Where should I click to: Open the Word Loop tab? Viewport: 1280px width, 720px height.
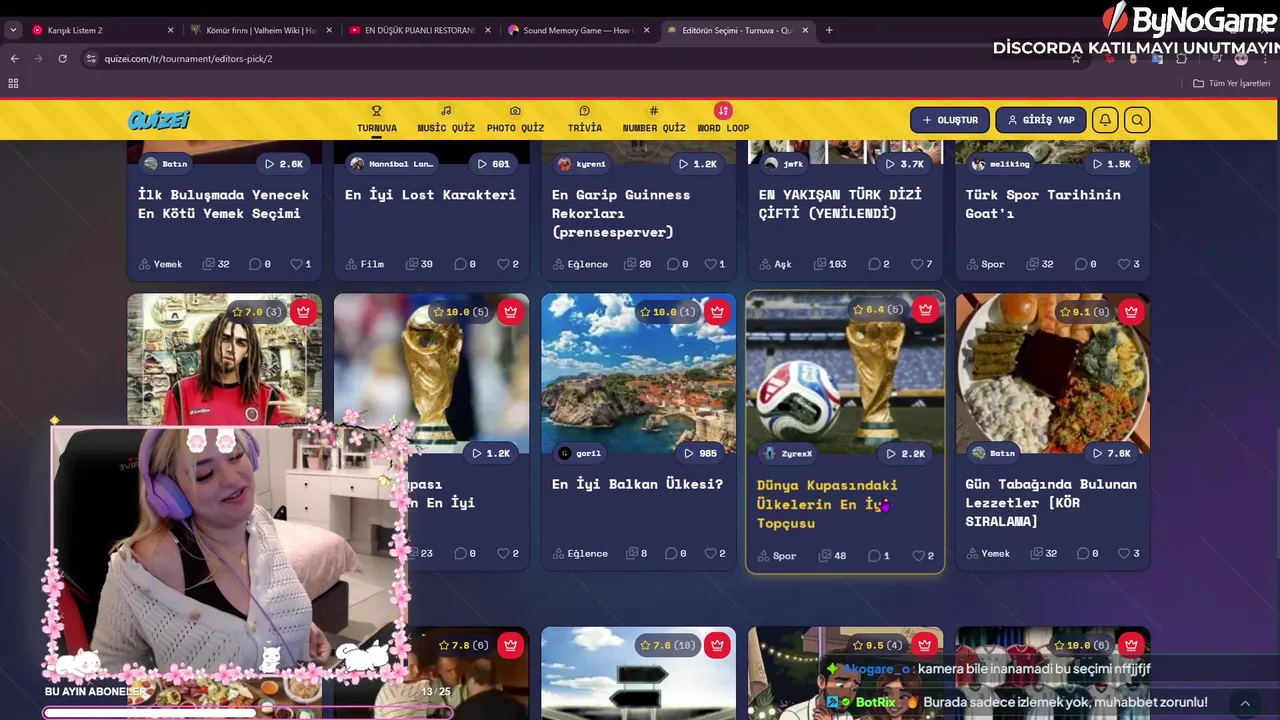pos(723,119)
